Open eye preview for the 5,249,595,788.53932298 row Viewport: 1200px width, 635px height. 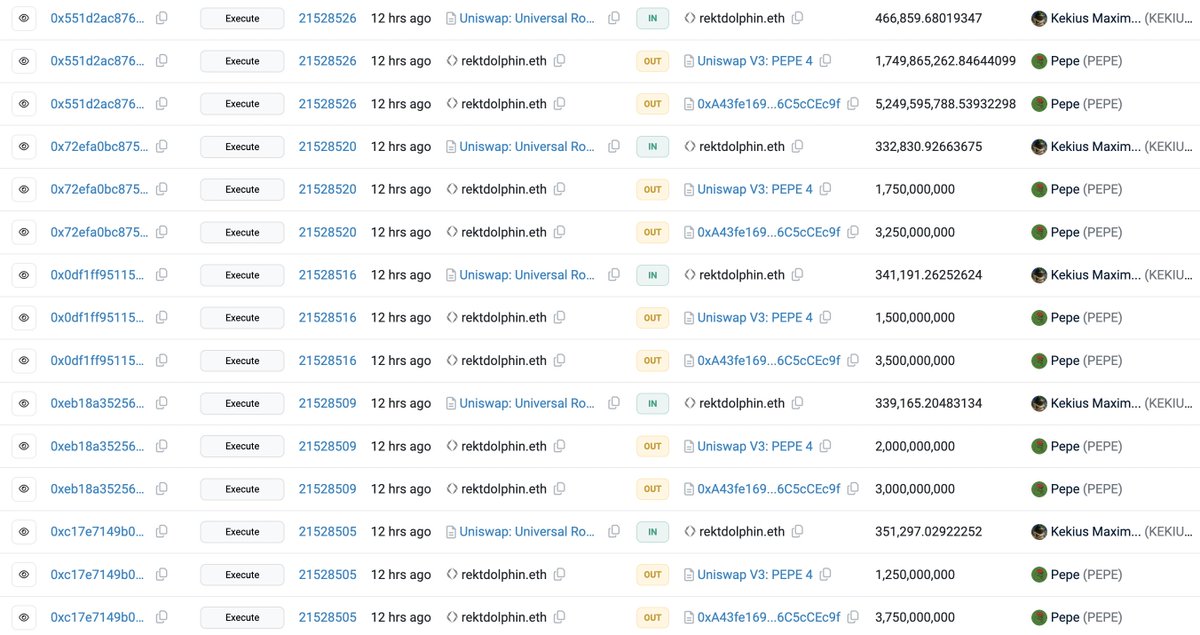[x=25, y=104]
